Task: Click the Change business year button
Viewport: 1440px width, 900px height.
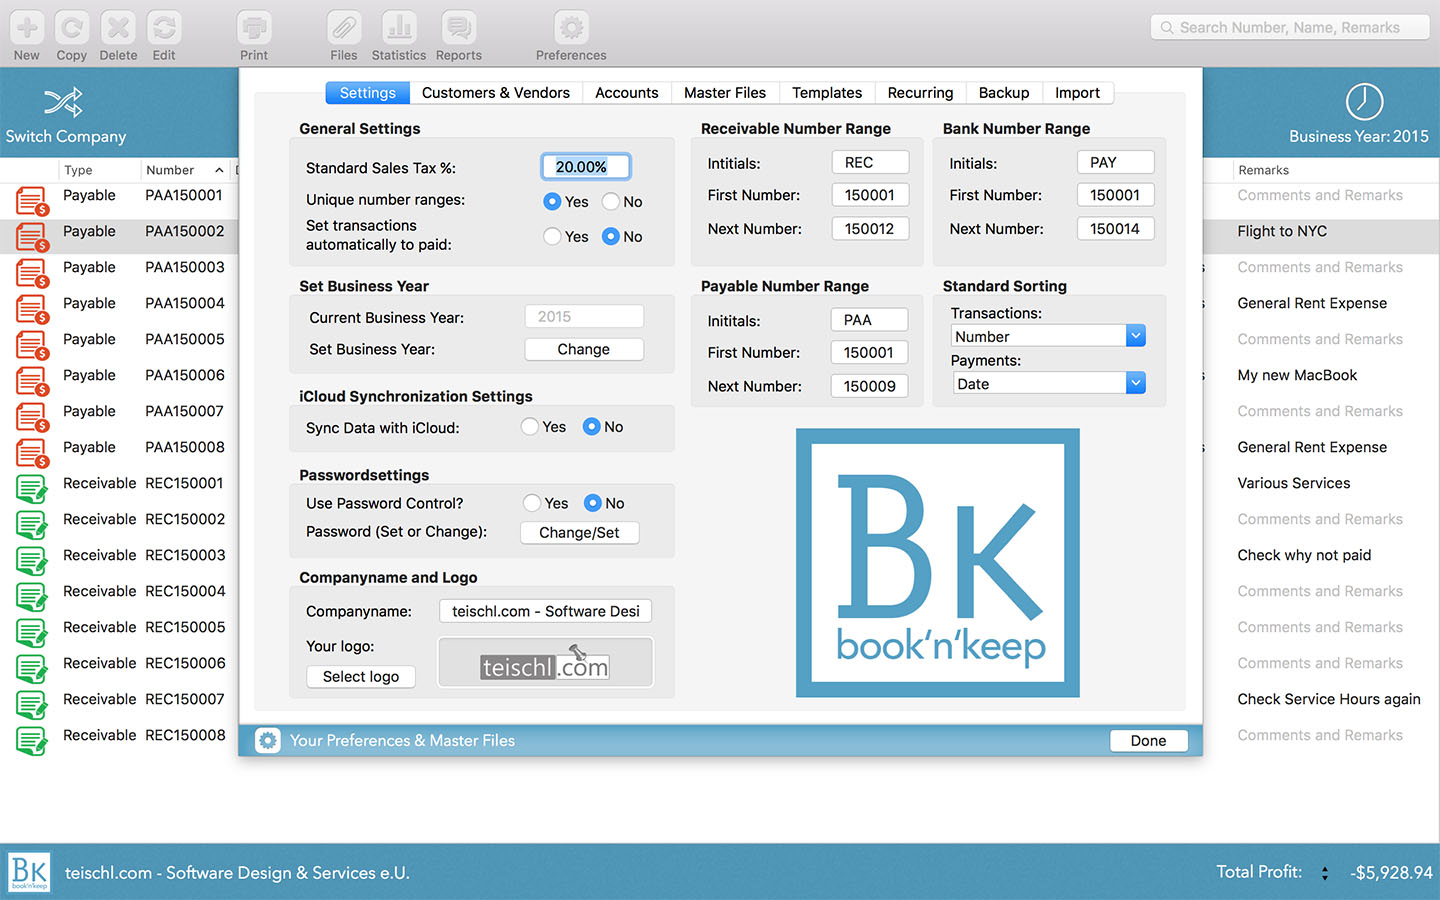Action: (584, 349)
